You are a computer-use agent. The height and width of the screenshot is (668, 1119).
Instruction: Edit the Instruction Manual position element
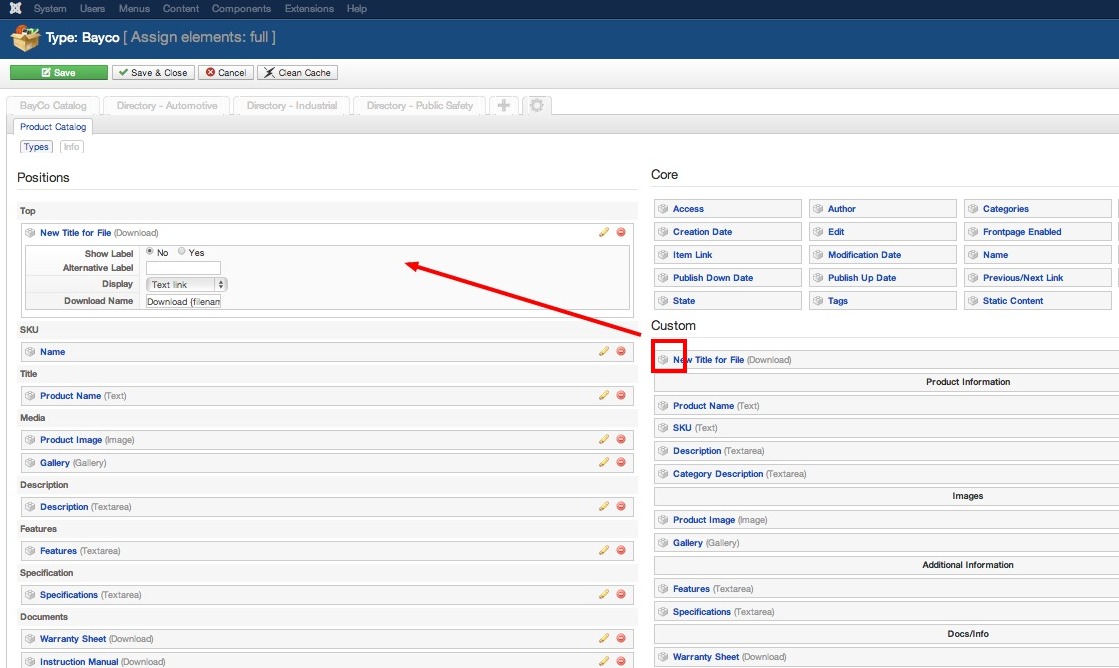pos(604,662)
